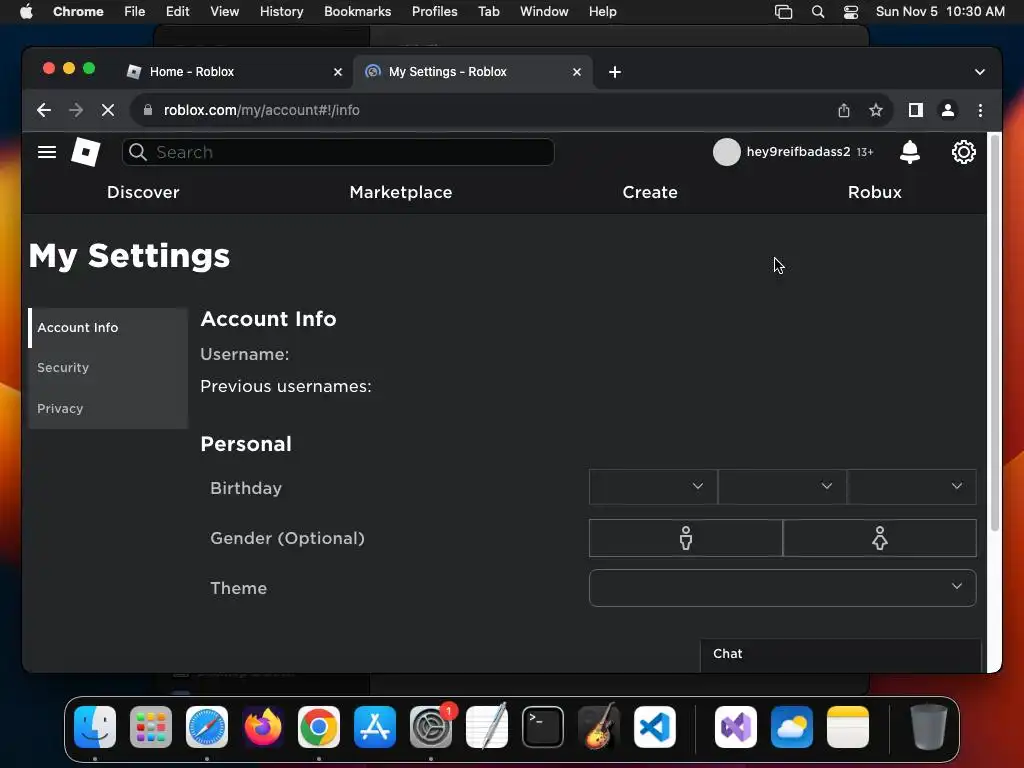Open the Notes app from the Dock

848,727
